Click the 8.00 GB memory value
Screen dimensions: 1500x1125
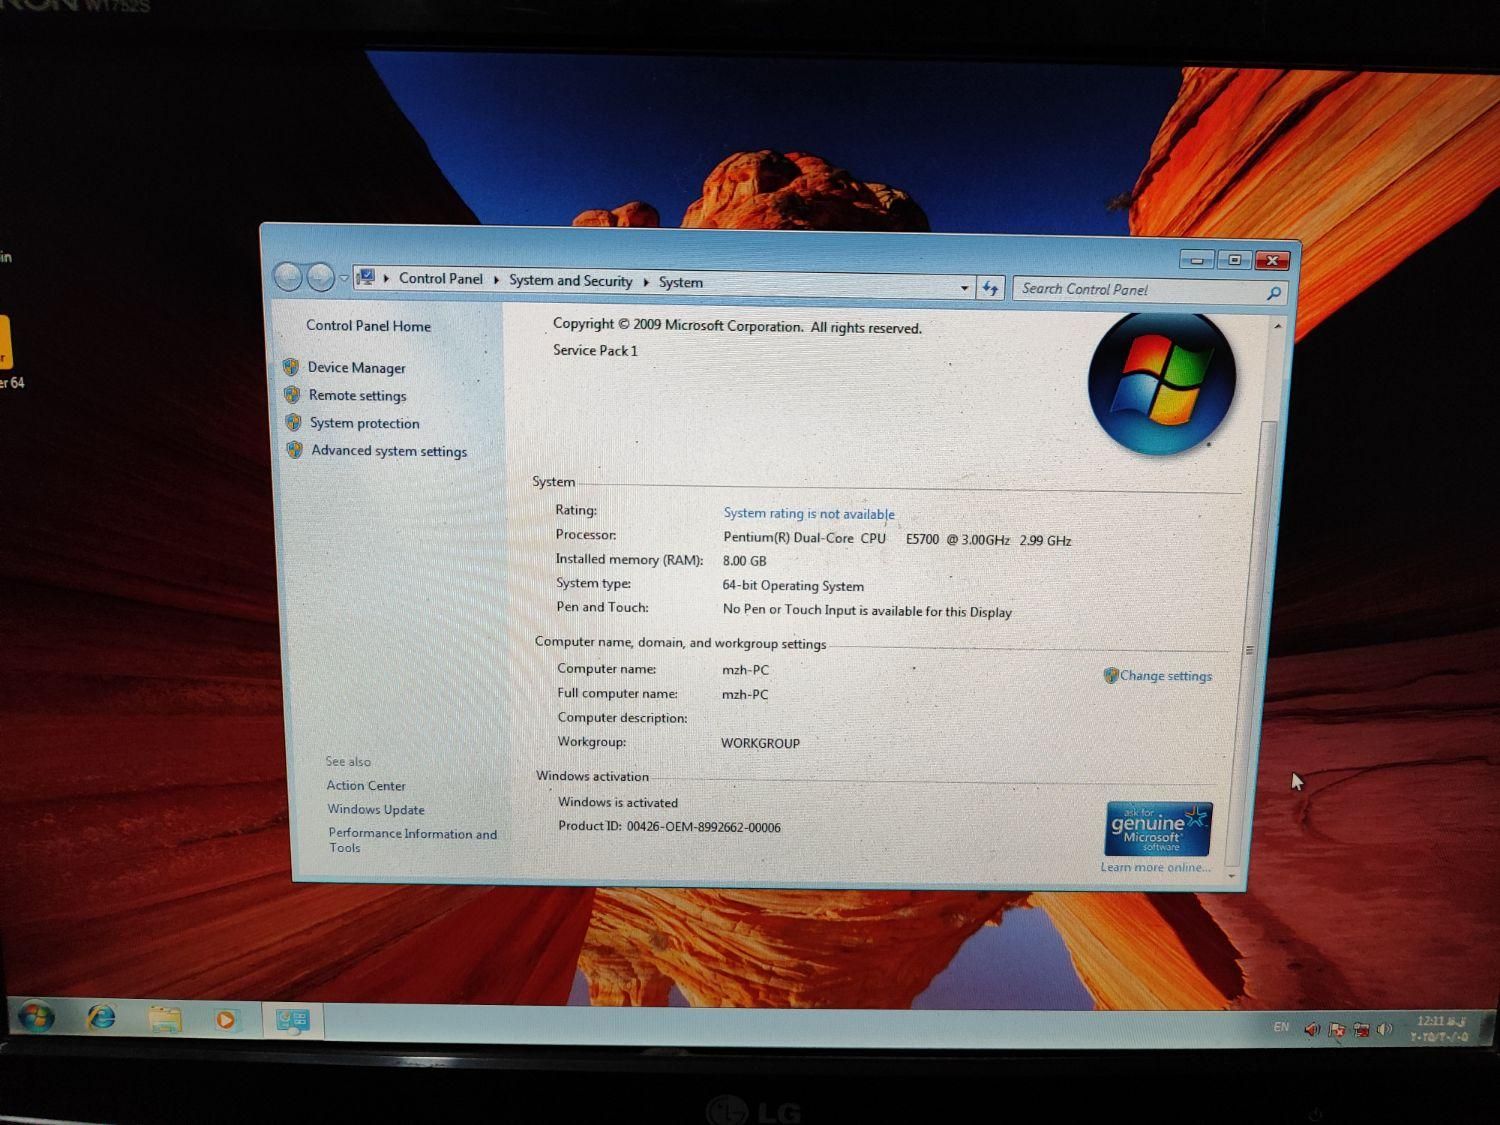click(745, 562)
